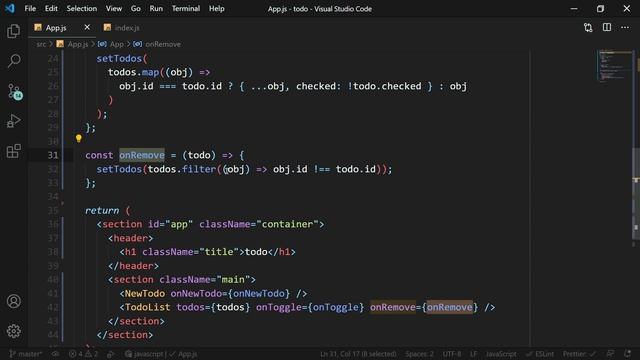The width and height of the screenshot is (640, 360).
Task: Click the VS Code logo icon
Action: pyautogui.click(x=9, y=8)
